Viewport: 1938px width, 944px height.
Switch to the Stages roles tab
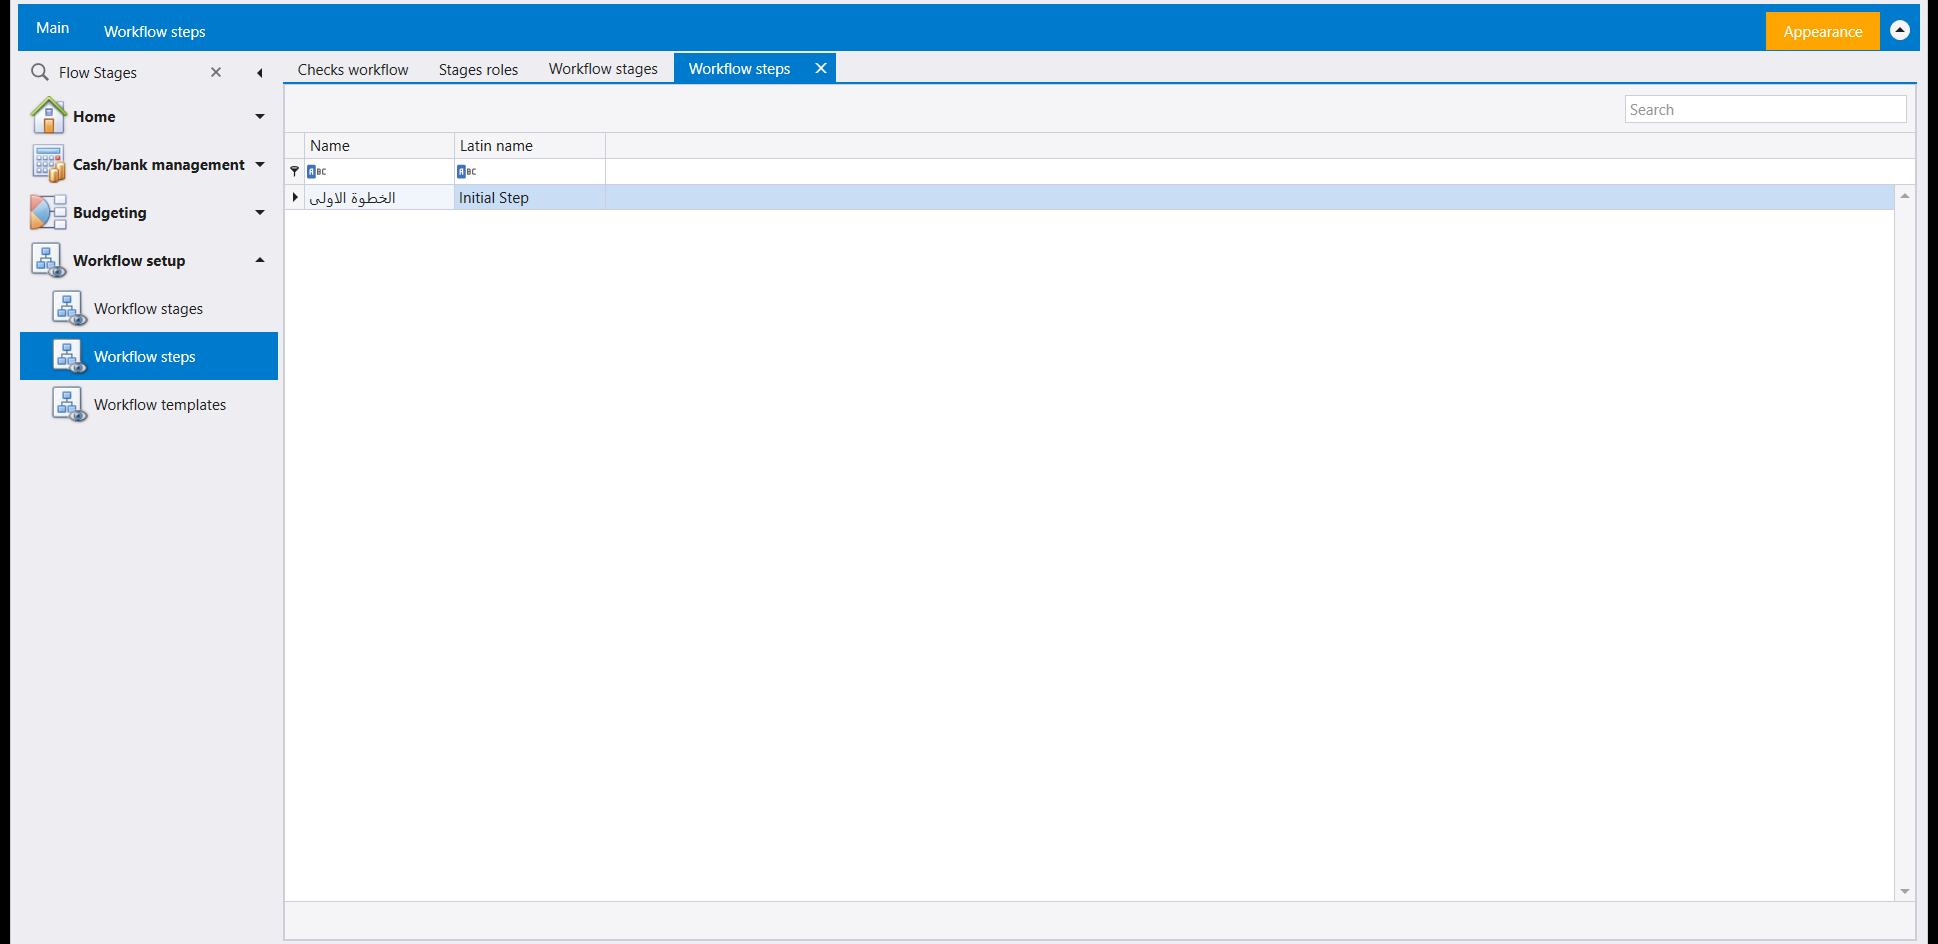(478, 69)
